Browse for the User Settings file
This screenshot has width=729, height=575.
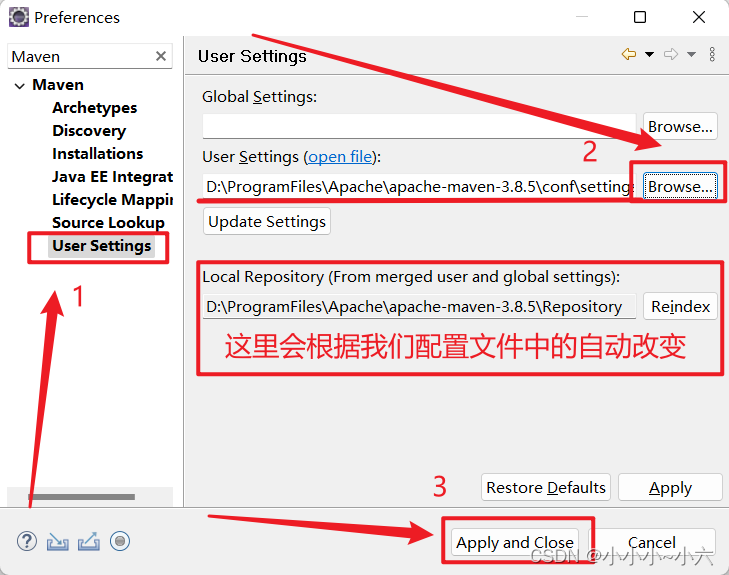point(680,186)
